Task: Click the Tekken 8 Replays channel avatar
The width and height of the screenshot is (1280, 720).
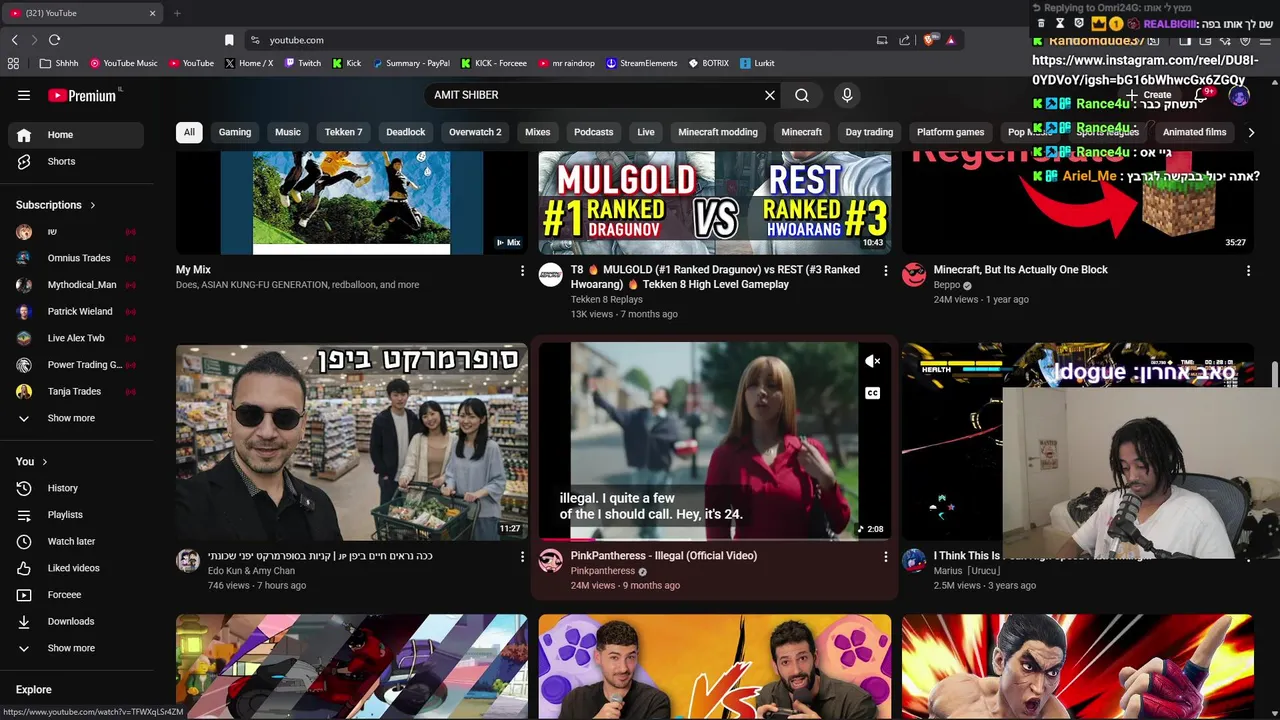Action: tap(551, 275)
